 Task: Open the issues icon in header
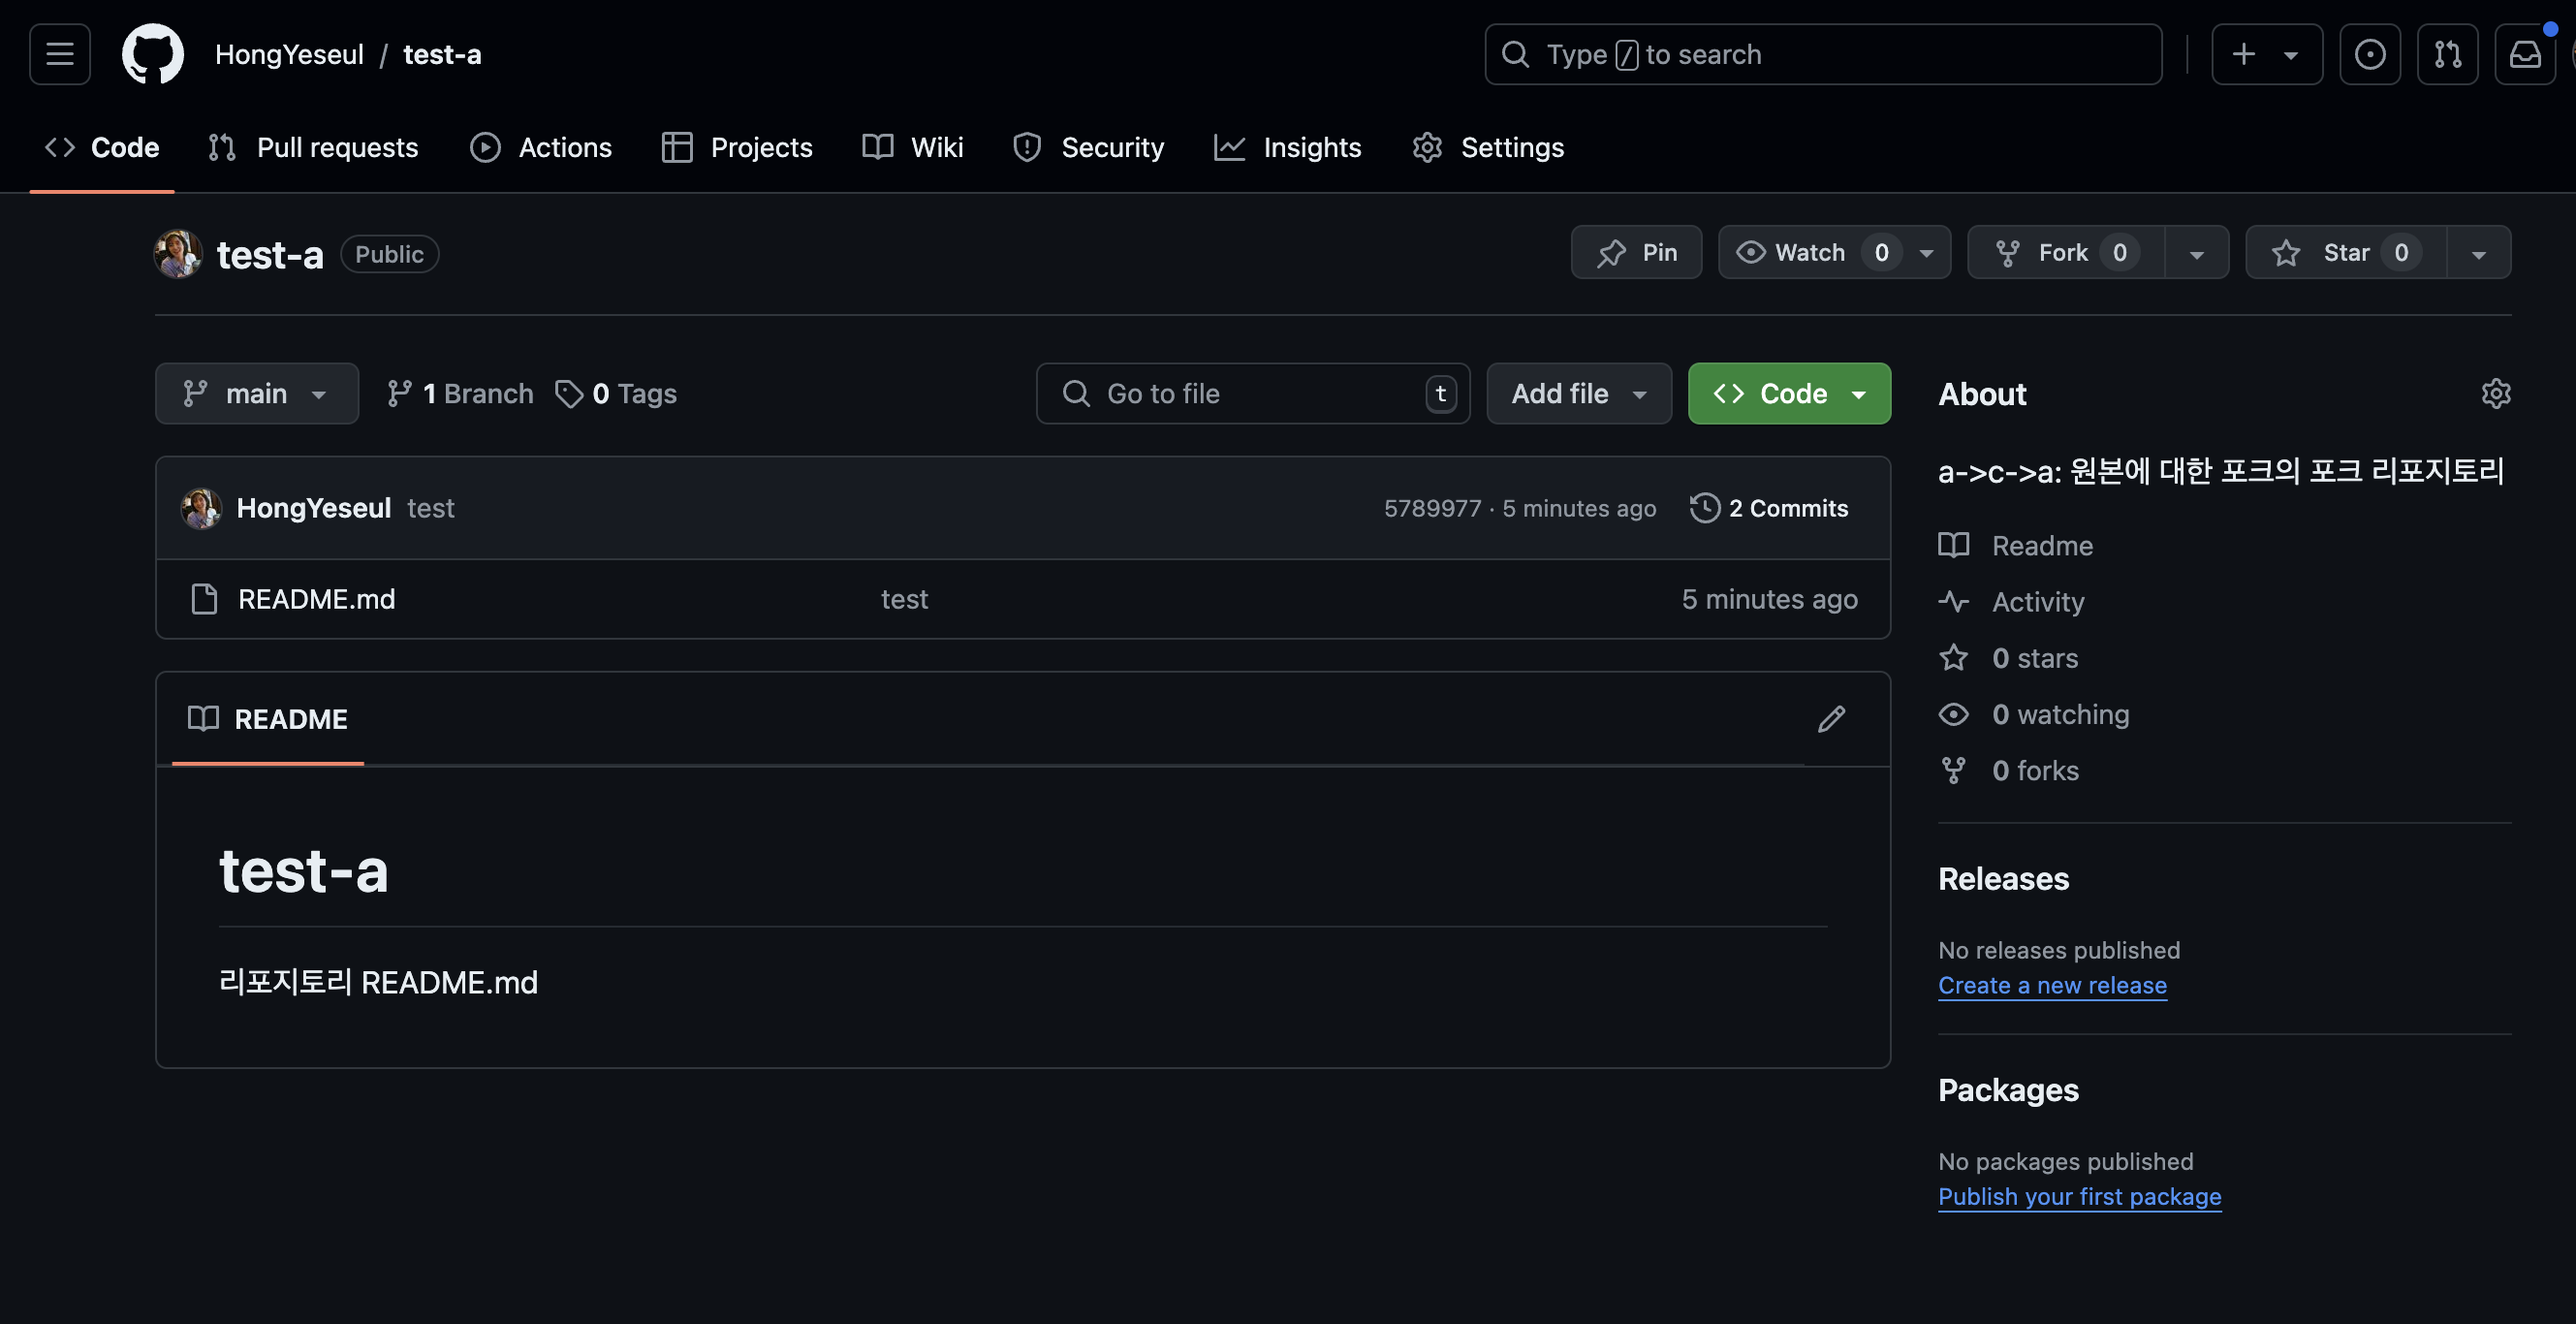coord(2369,54)
